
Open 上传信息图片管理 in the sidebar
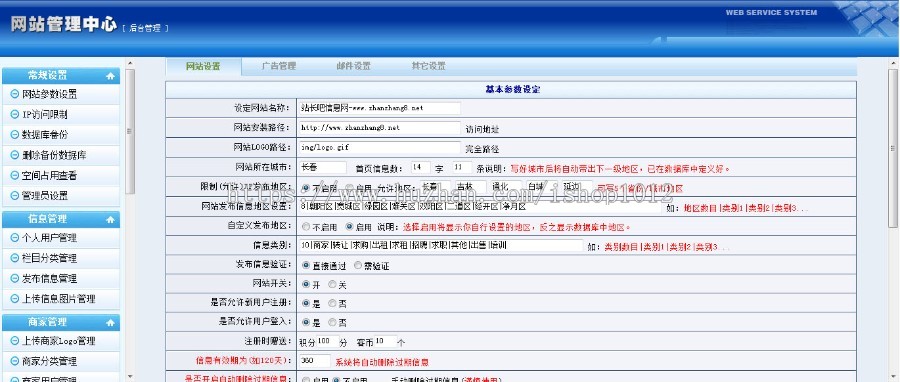point(59,299)
